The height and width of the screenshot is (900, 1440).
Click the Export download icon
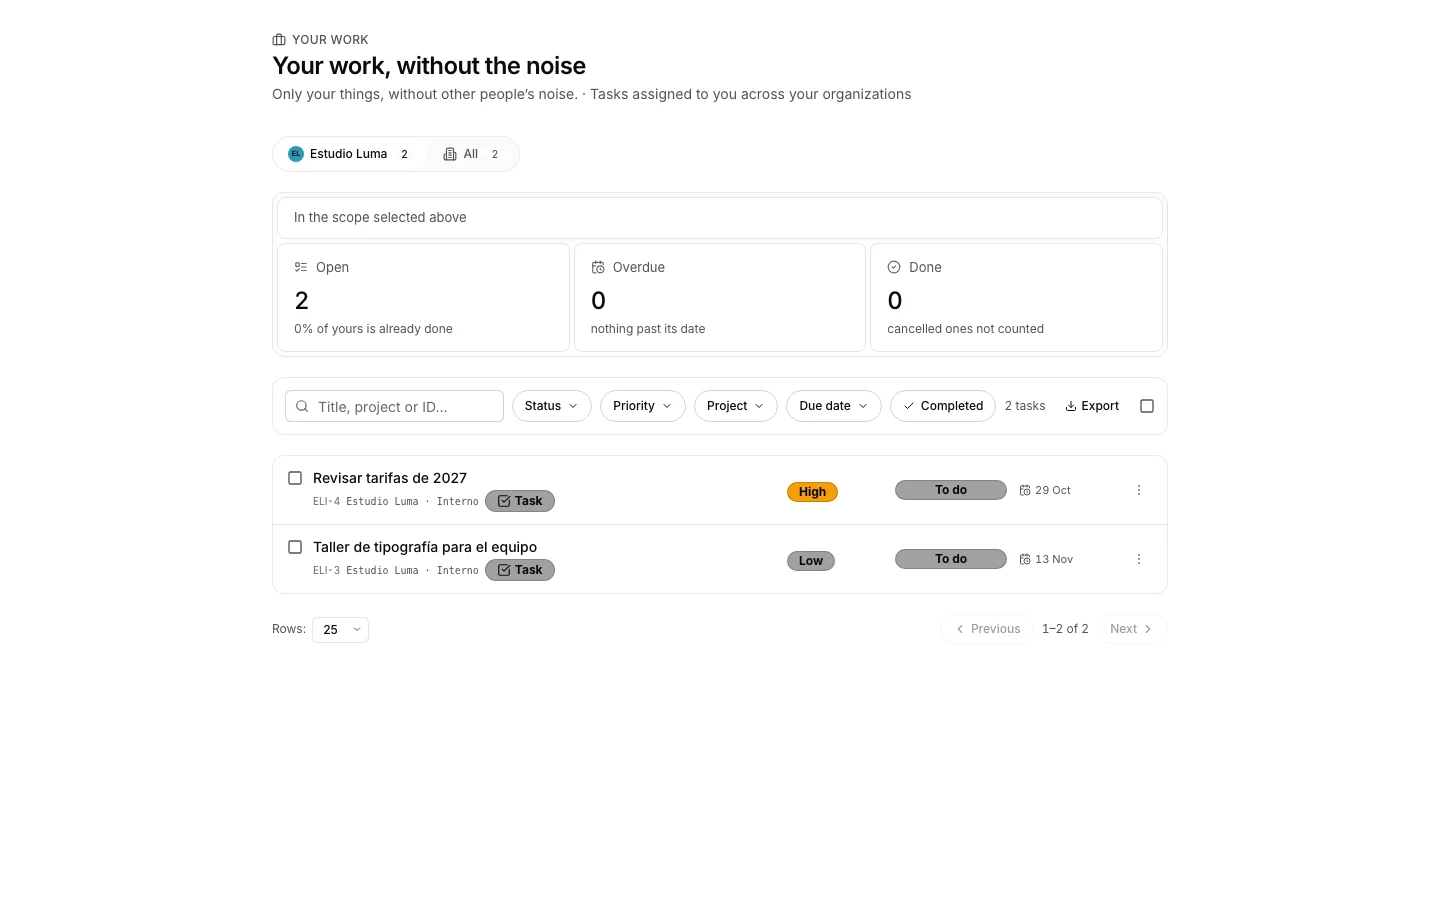1071,406
